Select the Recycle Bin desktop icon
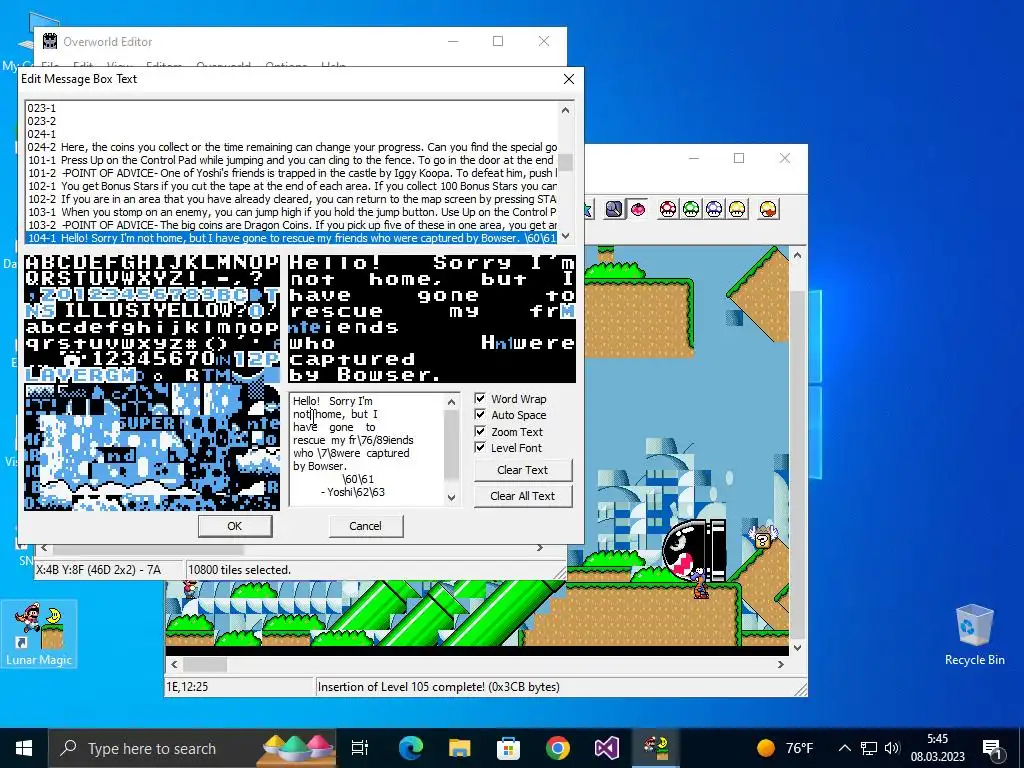Viewport: 1024px width, 768px height. [974, 635]
